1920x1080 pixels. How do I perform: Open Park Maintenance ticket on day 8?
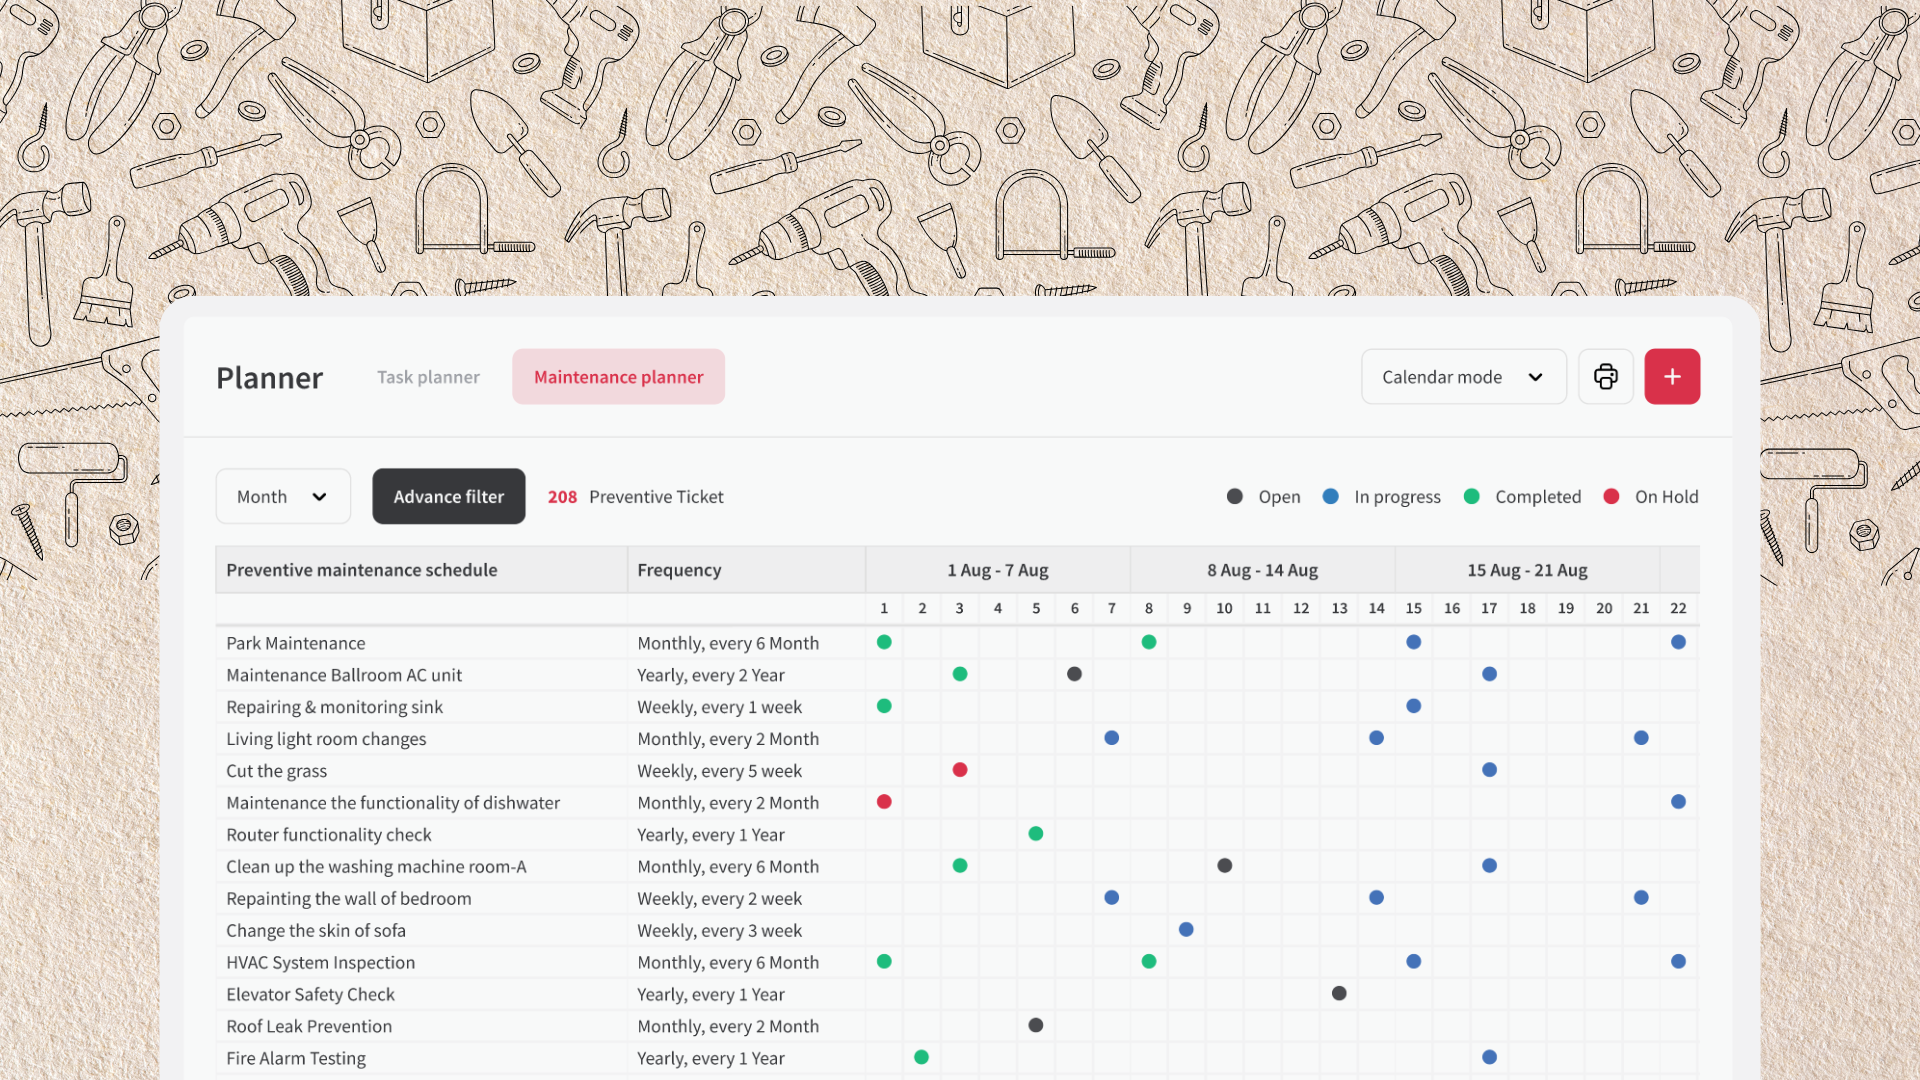click(x=1149, y=642)
